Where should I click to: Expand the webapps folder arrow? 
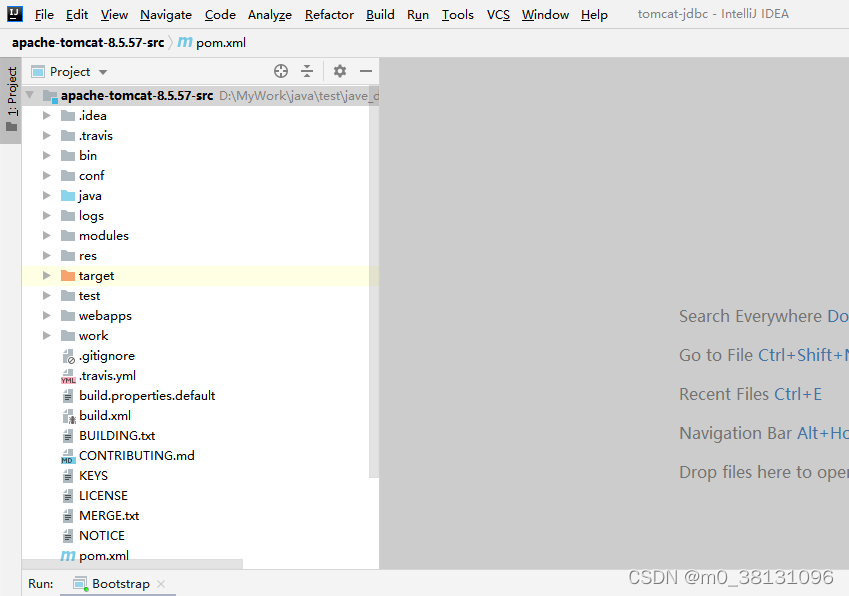coord(47,316)
